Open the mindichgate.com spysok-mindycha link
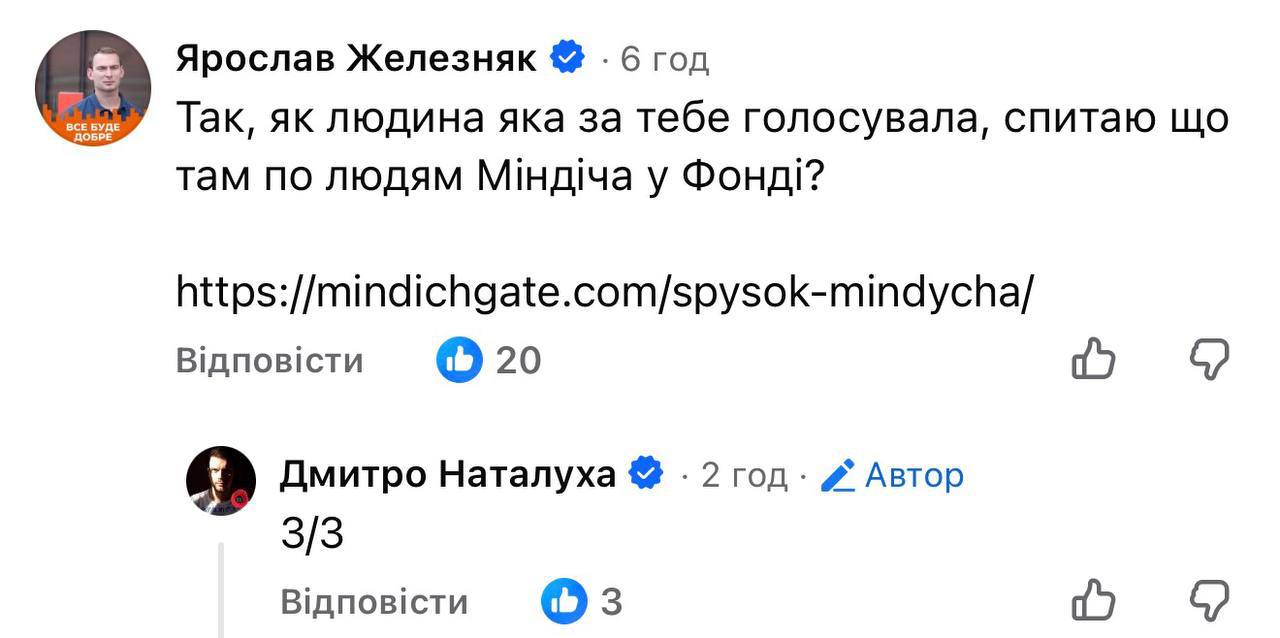 (603, 291)
